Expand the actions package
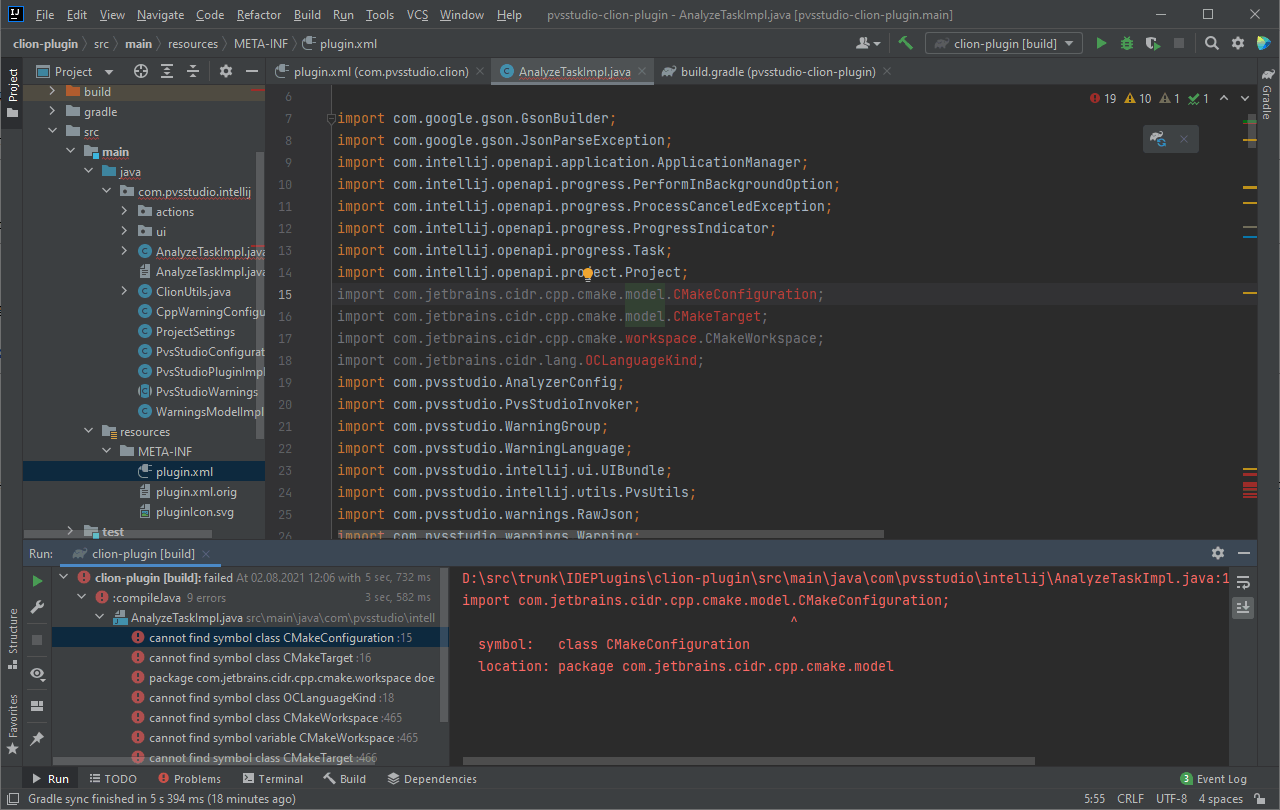This screenshot has height=810, width=1280. click(124, 211)
